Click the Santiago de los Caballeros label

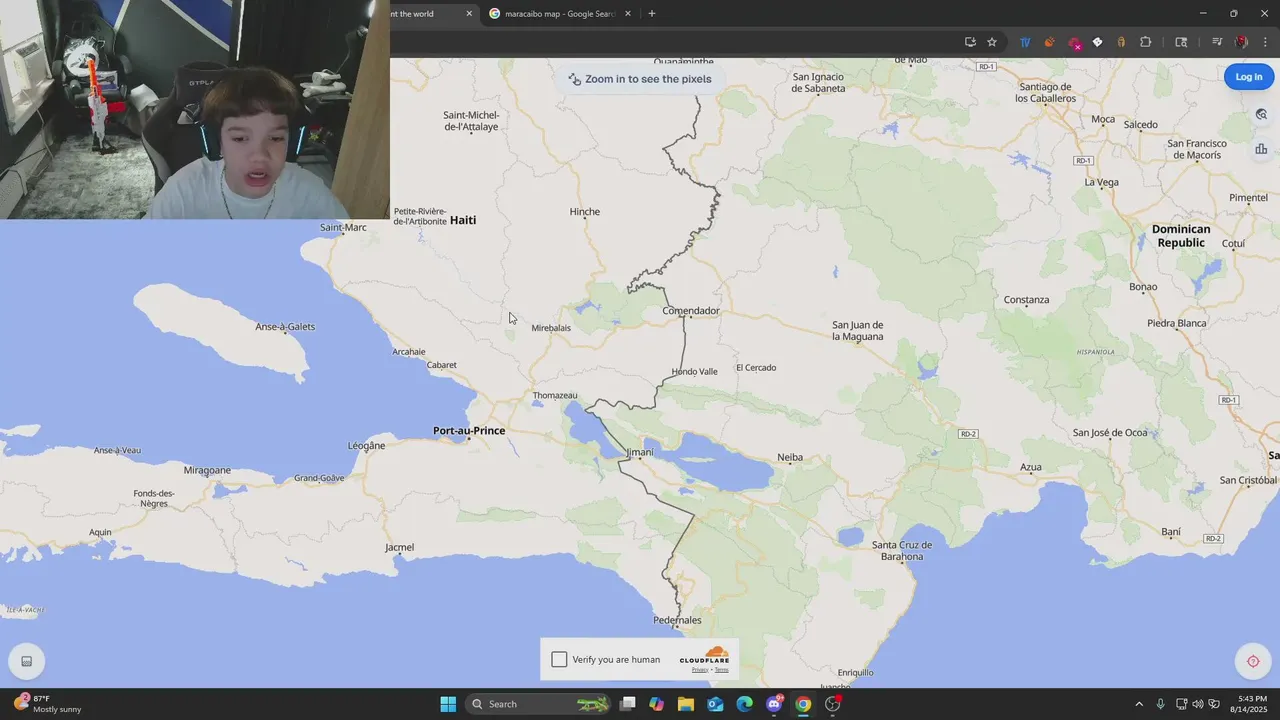[x=1046, y=93]
